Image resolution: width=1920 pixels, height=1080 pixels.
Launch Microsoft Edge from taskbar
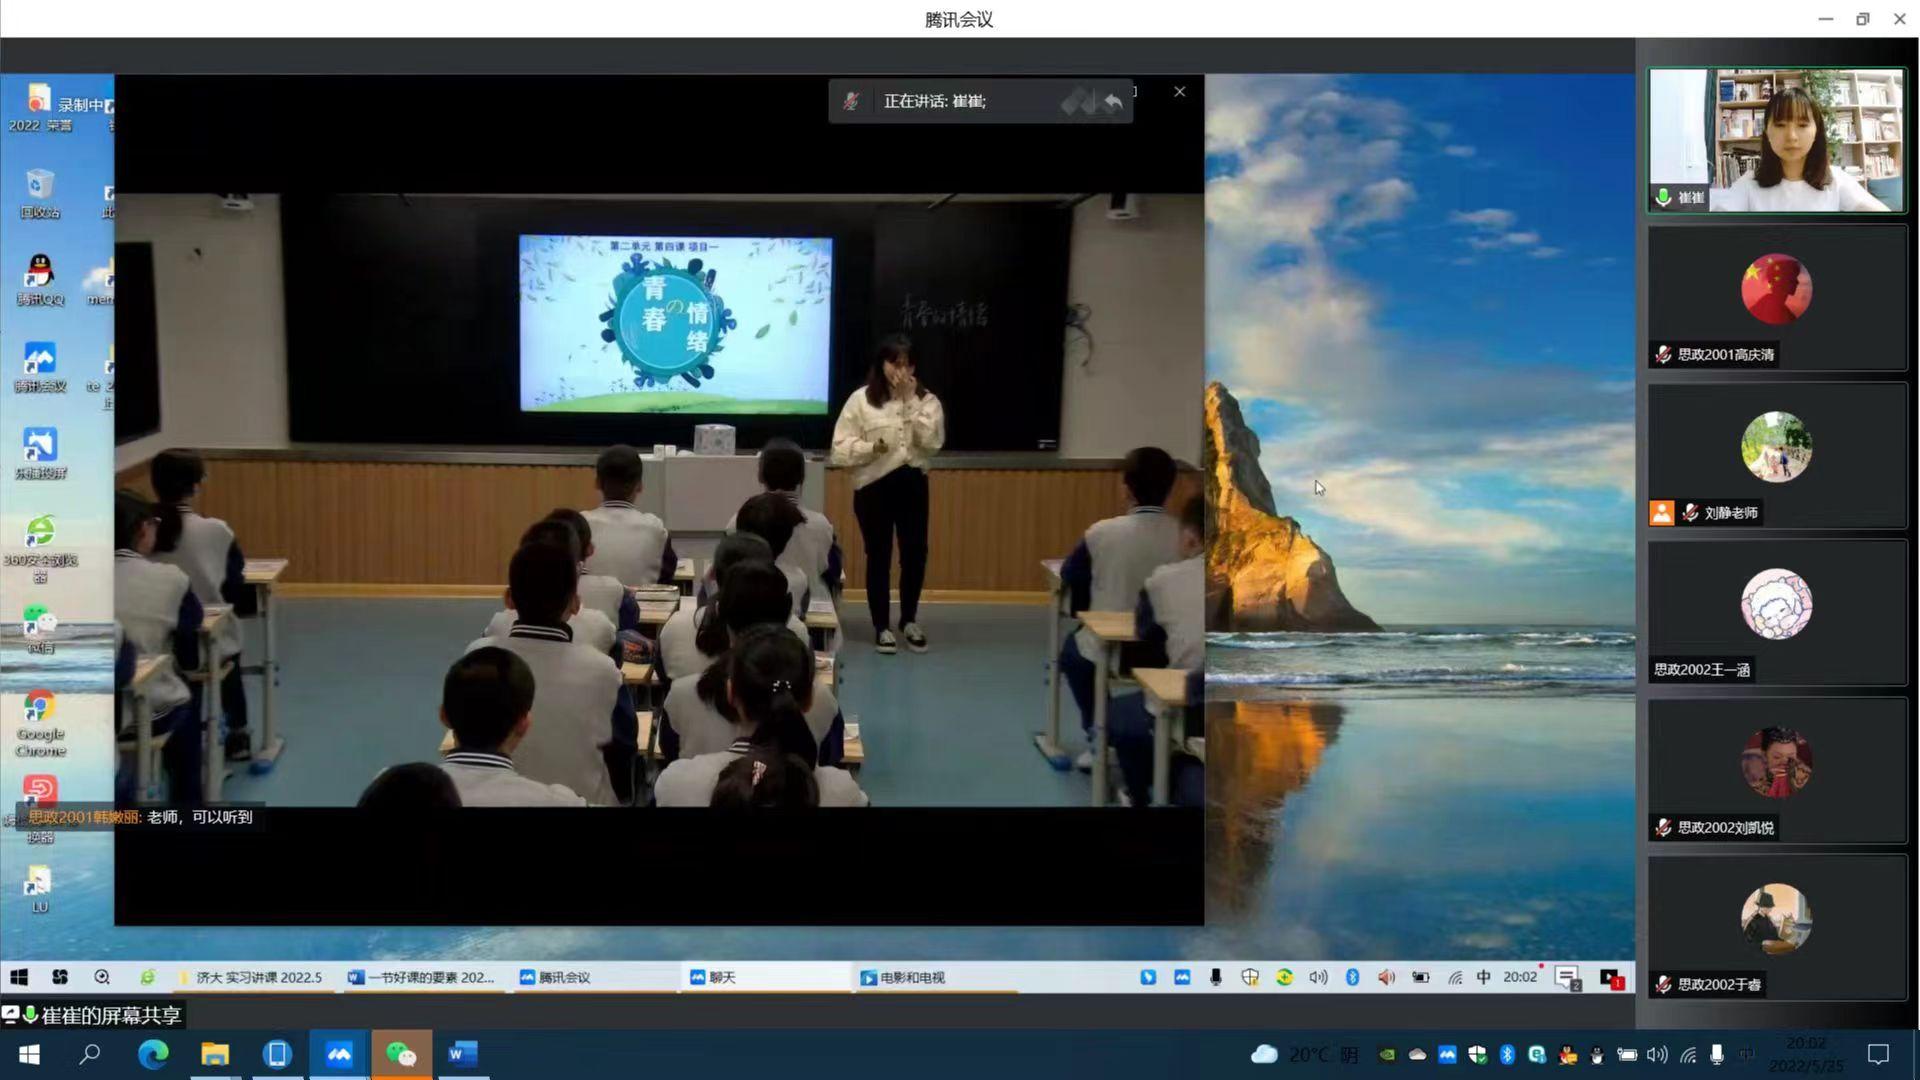153,1054
